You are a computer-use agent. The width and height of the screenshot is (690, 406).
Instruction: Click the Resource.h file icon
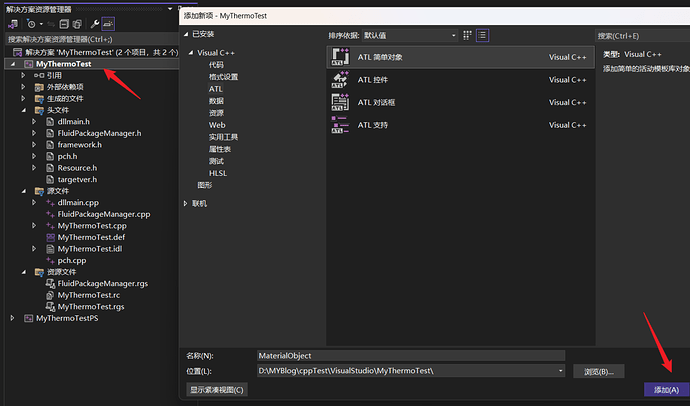point(50,168)
